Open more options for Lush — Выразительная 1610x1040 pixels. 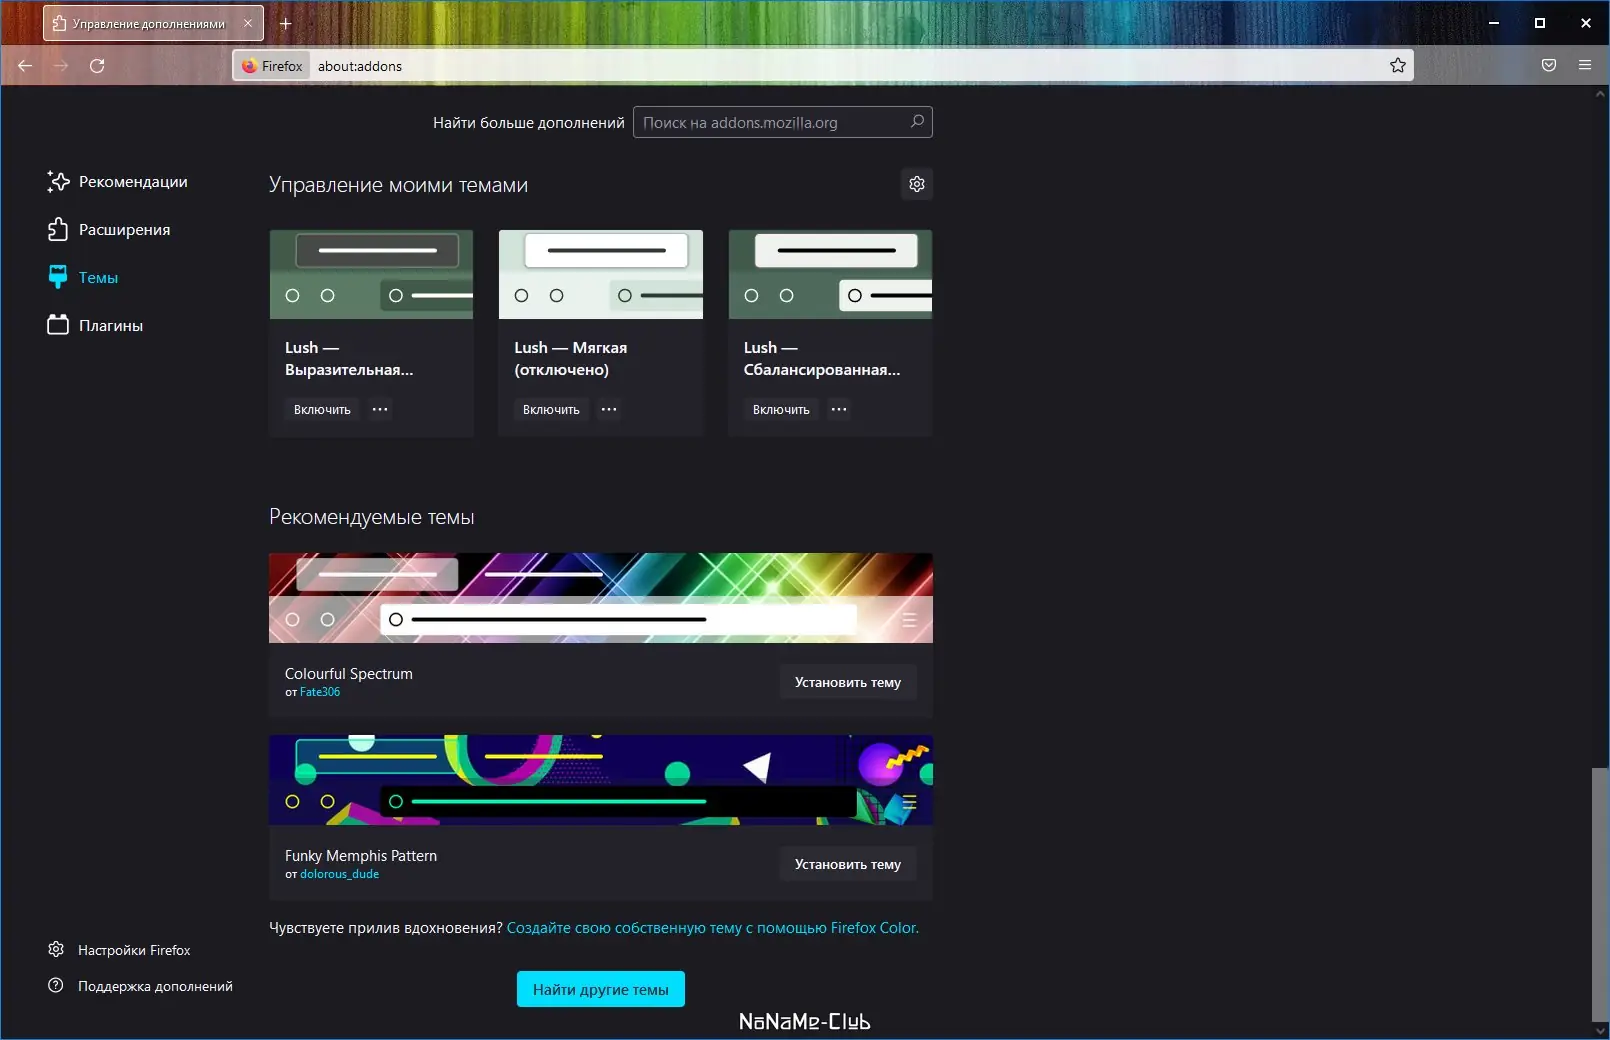click(x=380, y=410)
